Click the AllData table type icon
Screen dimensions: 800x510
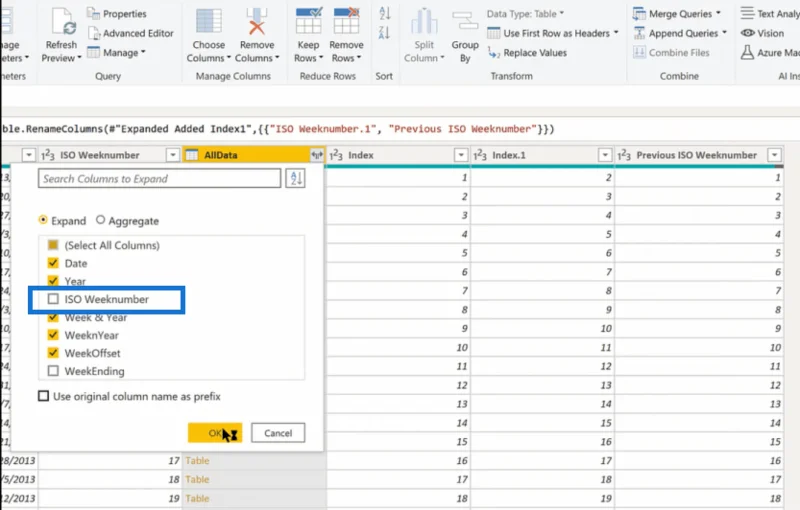click(x=192, y=155)
